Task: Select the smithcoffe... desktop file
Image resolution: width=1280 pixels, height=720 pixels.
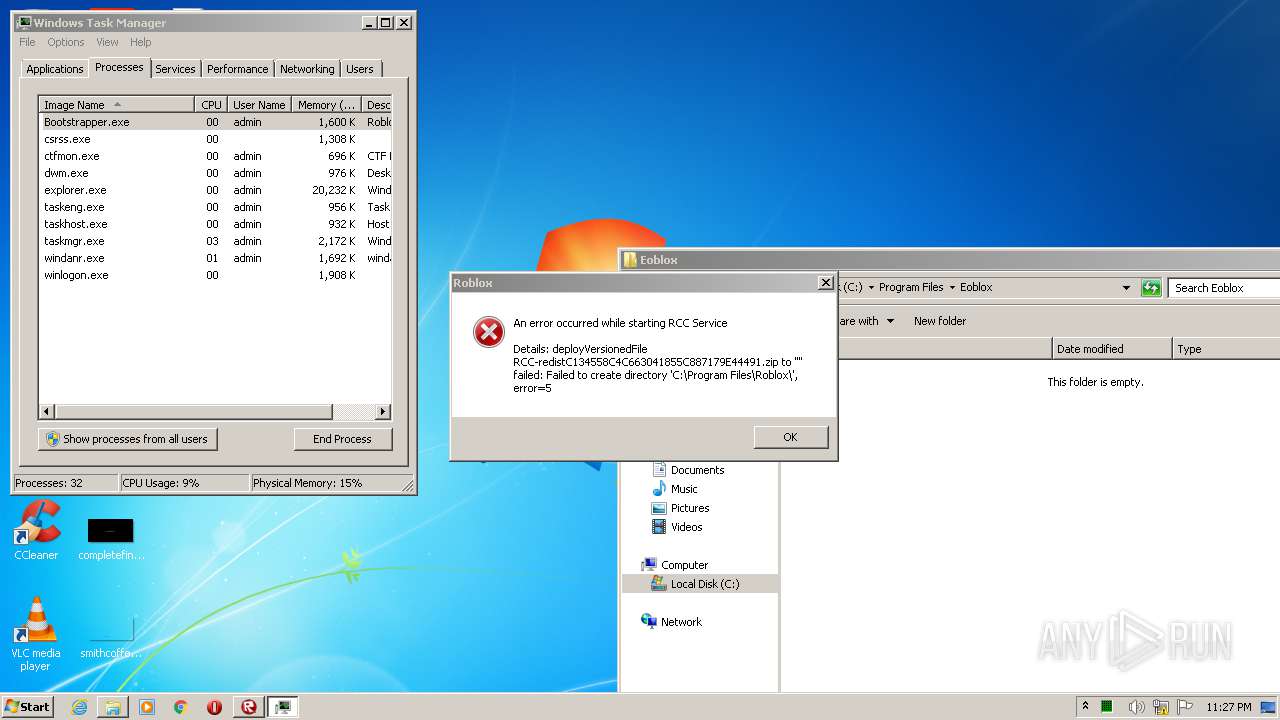Action: (110, 637)
